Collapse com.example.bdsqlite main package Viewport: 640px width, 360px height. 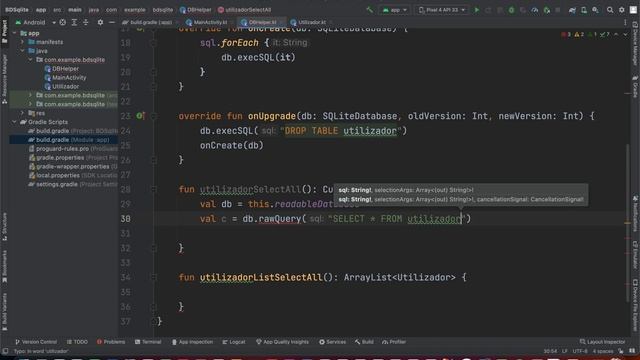[31, 60]
